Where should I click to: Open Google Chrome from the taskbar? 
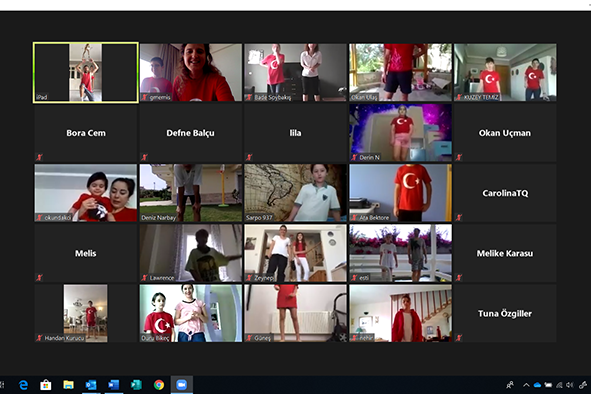tap(159, 385)
